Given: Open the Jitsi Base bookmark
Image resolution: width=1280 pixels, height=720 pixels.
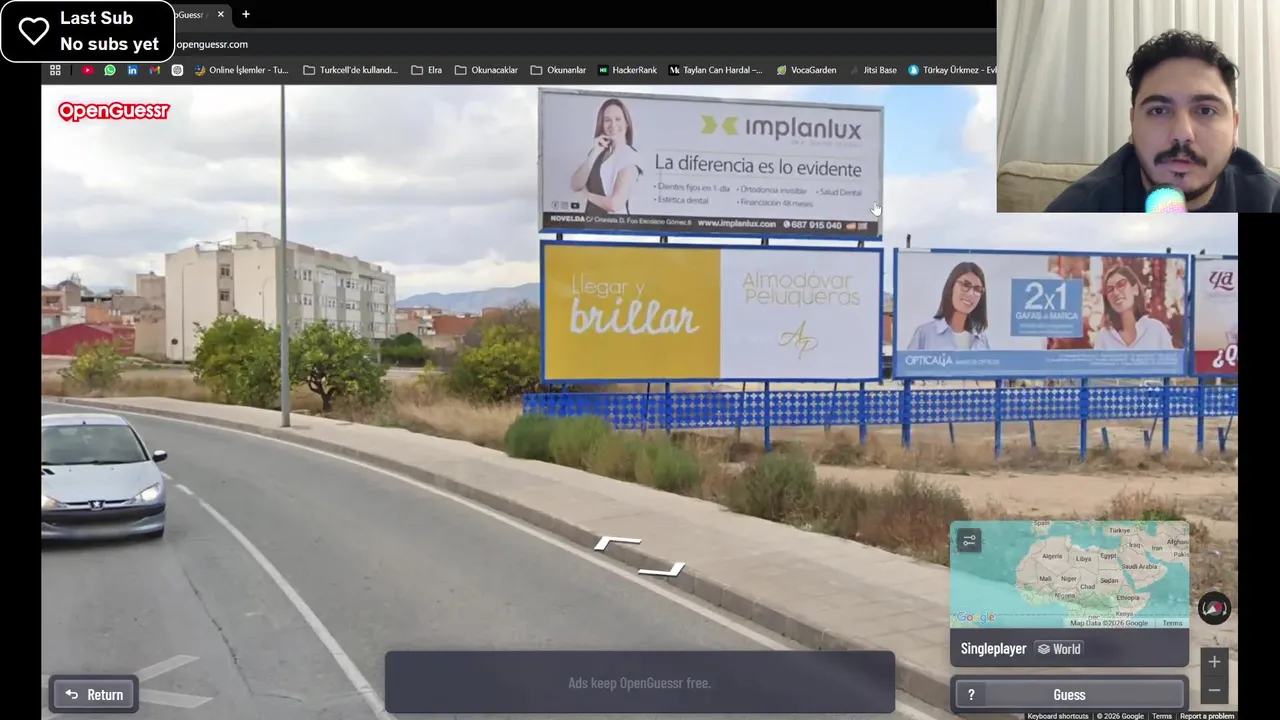Looking at the screenshot, I should click(872, 70).
